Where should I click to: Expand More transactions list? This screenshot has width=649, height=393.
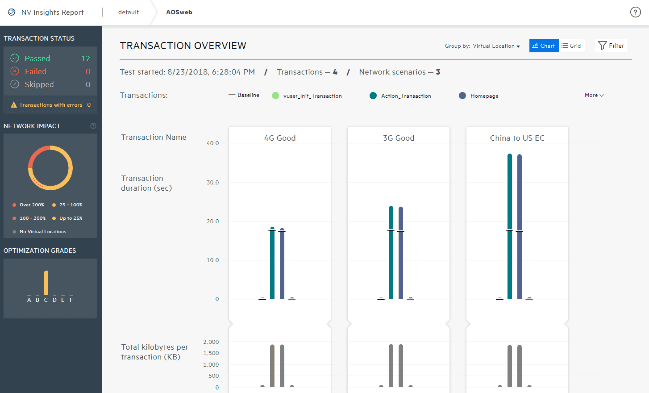pyautogui.click(x=594, y=95)
